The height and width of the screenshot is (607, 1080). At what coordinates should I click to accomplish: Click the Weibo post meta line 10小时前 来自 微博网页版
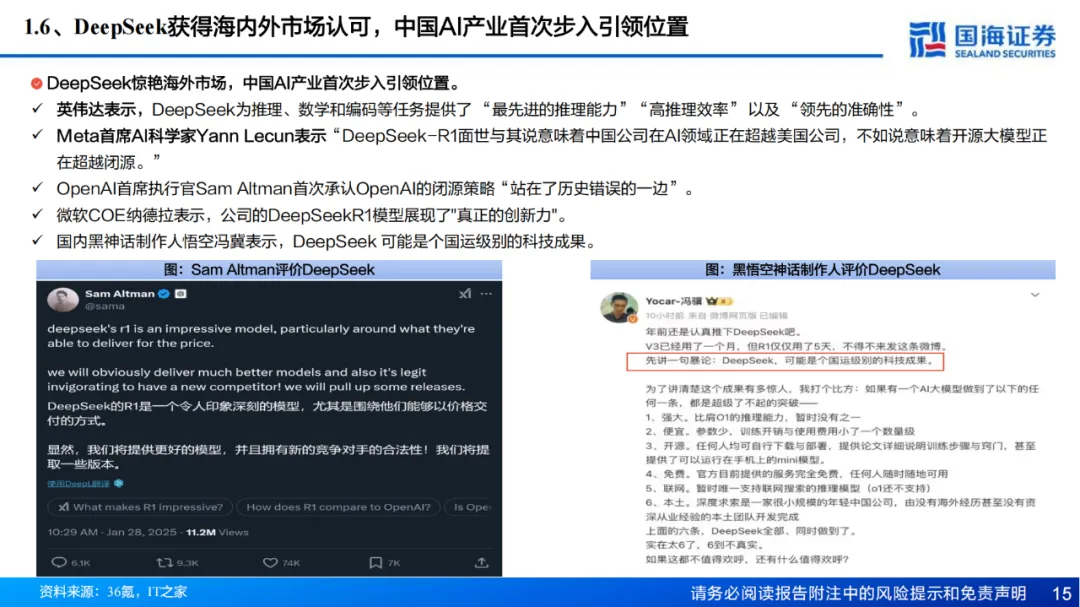click(x=716, y=316)
